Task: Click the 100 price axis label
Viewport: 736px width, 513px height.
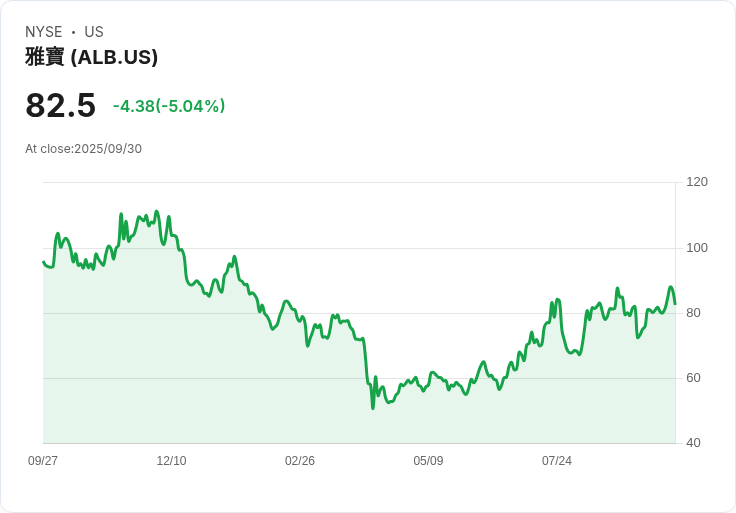Action: (x=697, y=248)
